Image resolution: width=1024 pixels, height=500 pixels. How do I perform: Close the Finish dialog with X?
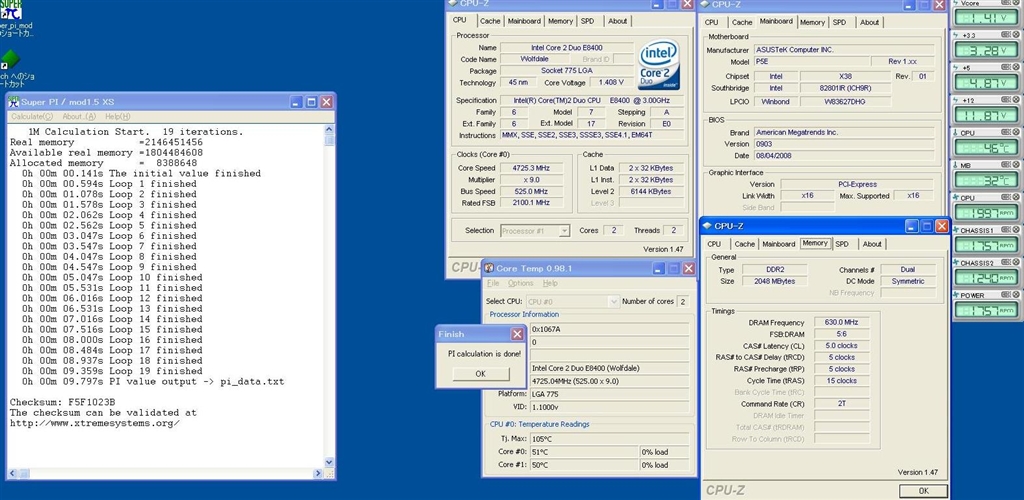[517, 334]
